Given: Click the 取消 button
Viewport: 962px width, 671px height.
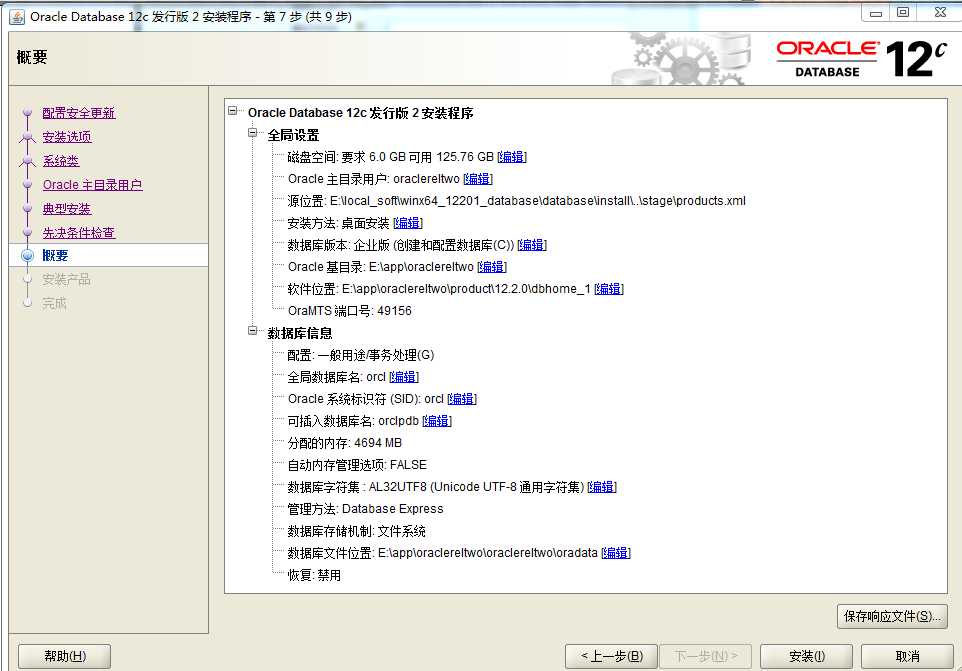Looking at the screenshot, I should click(x=907, y=656).
